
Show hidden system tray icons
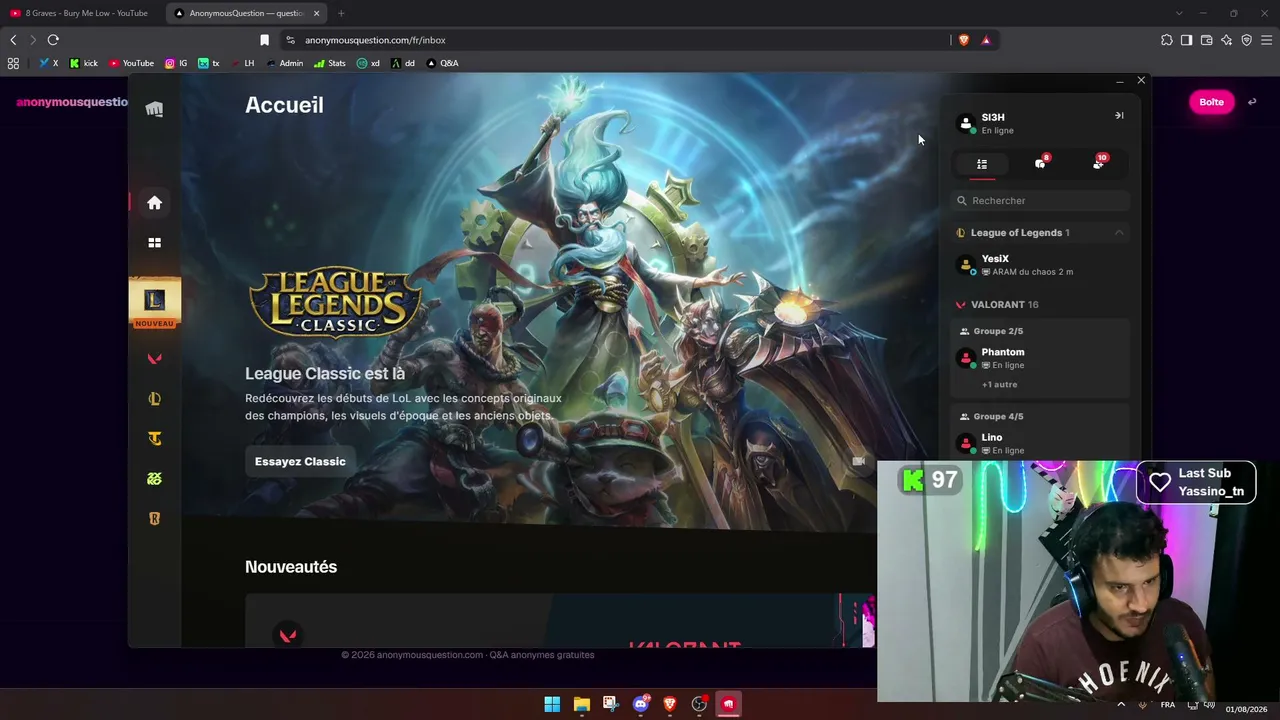(1120, 704)
